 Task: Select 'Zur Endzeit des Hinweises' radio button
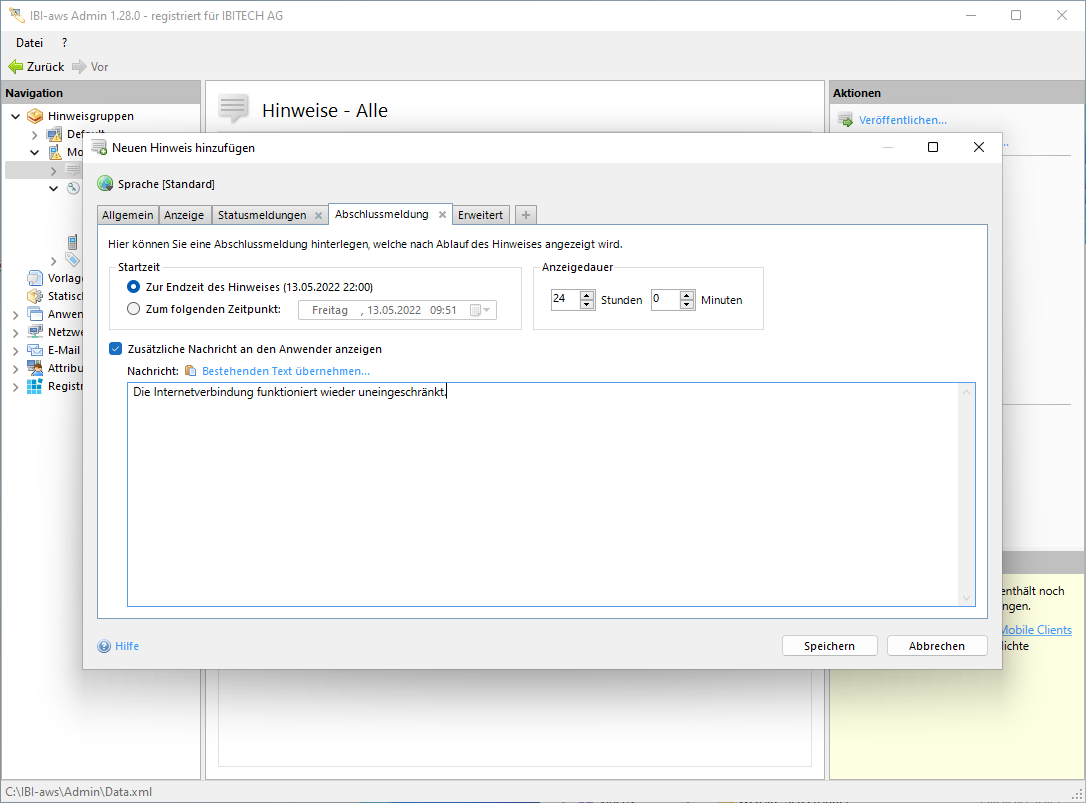134,287
